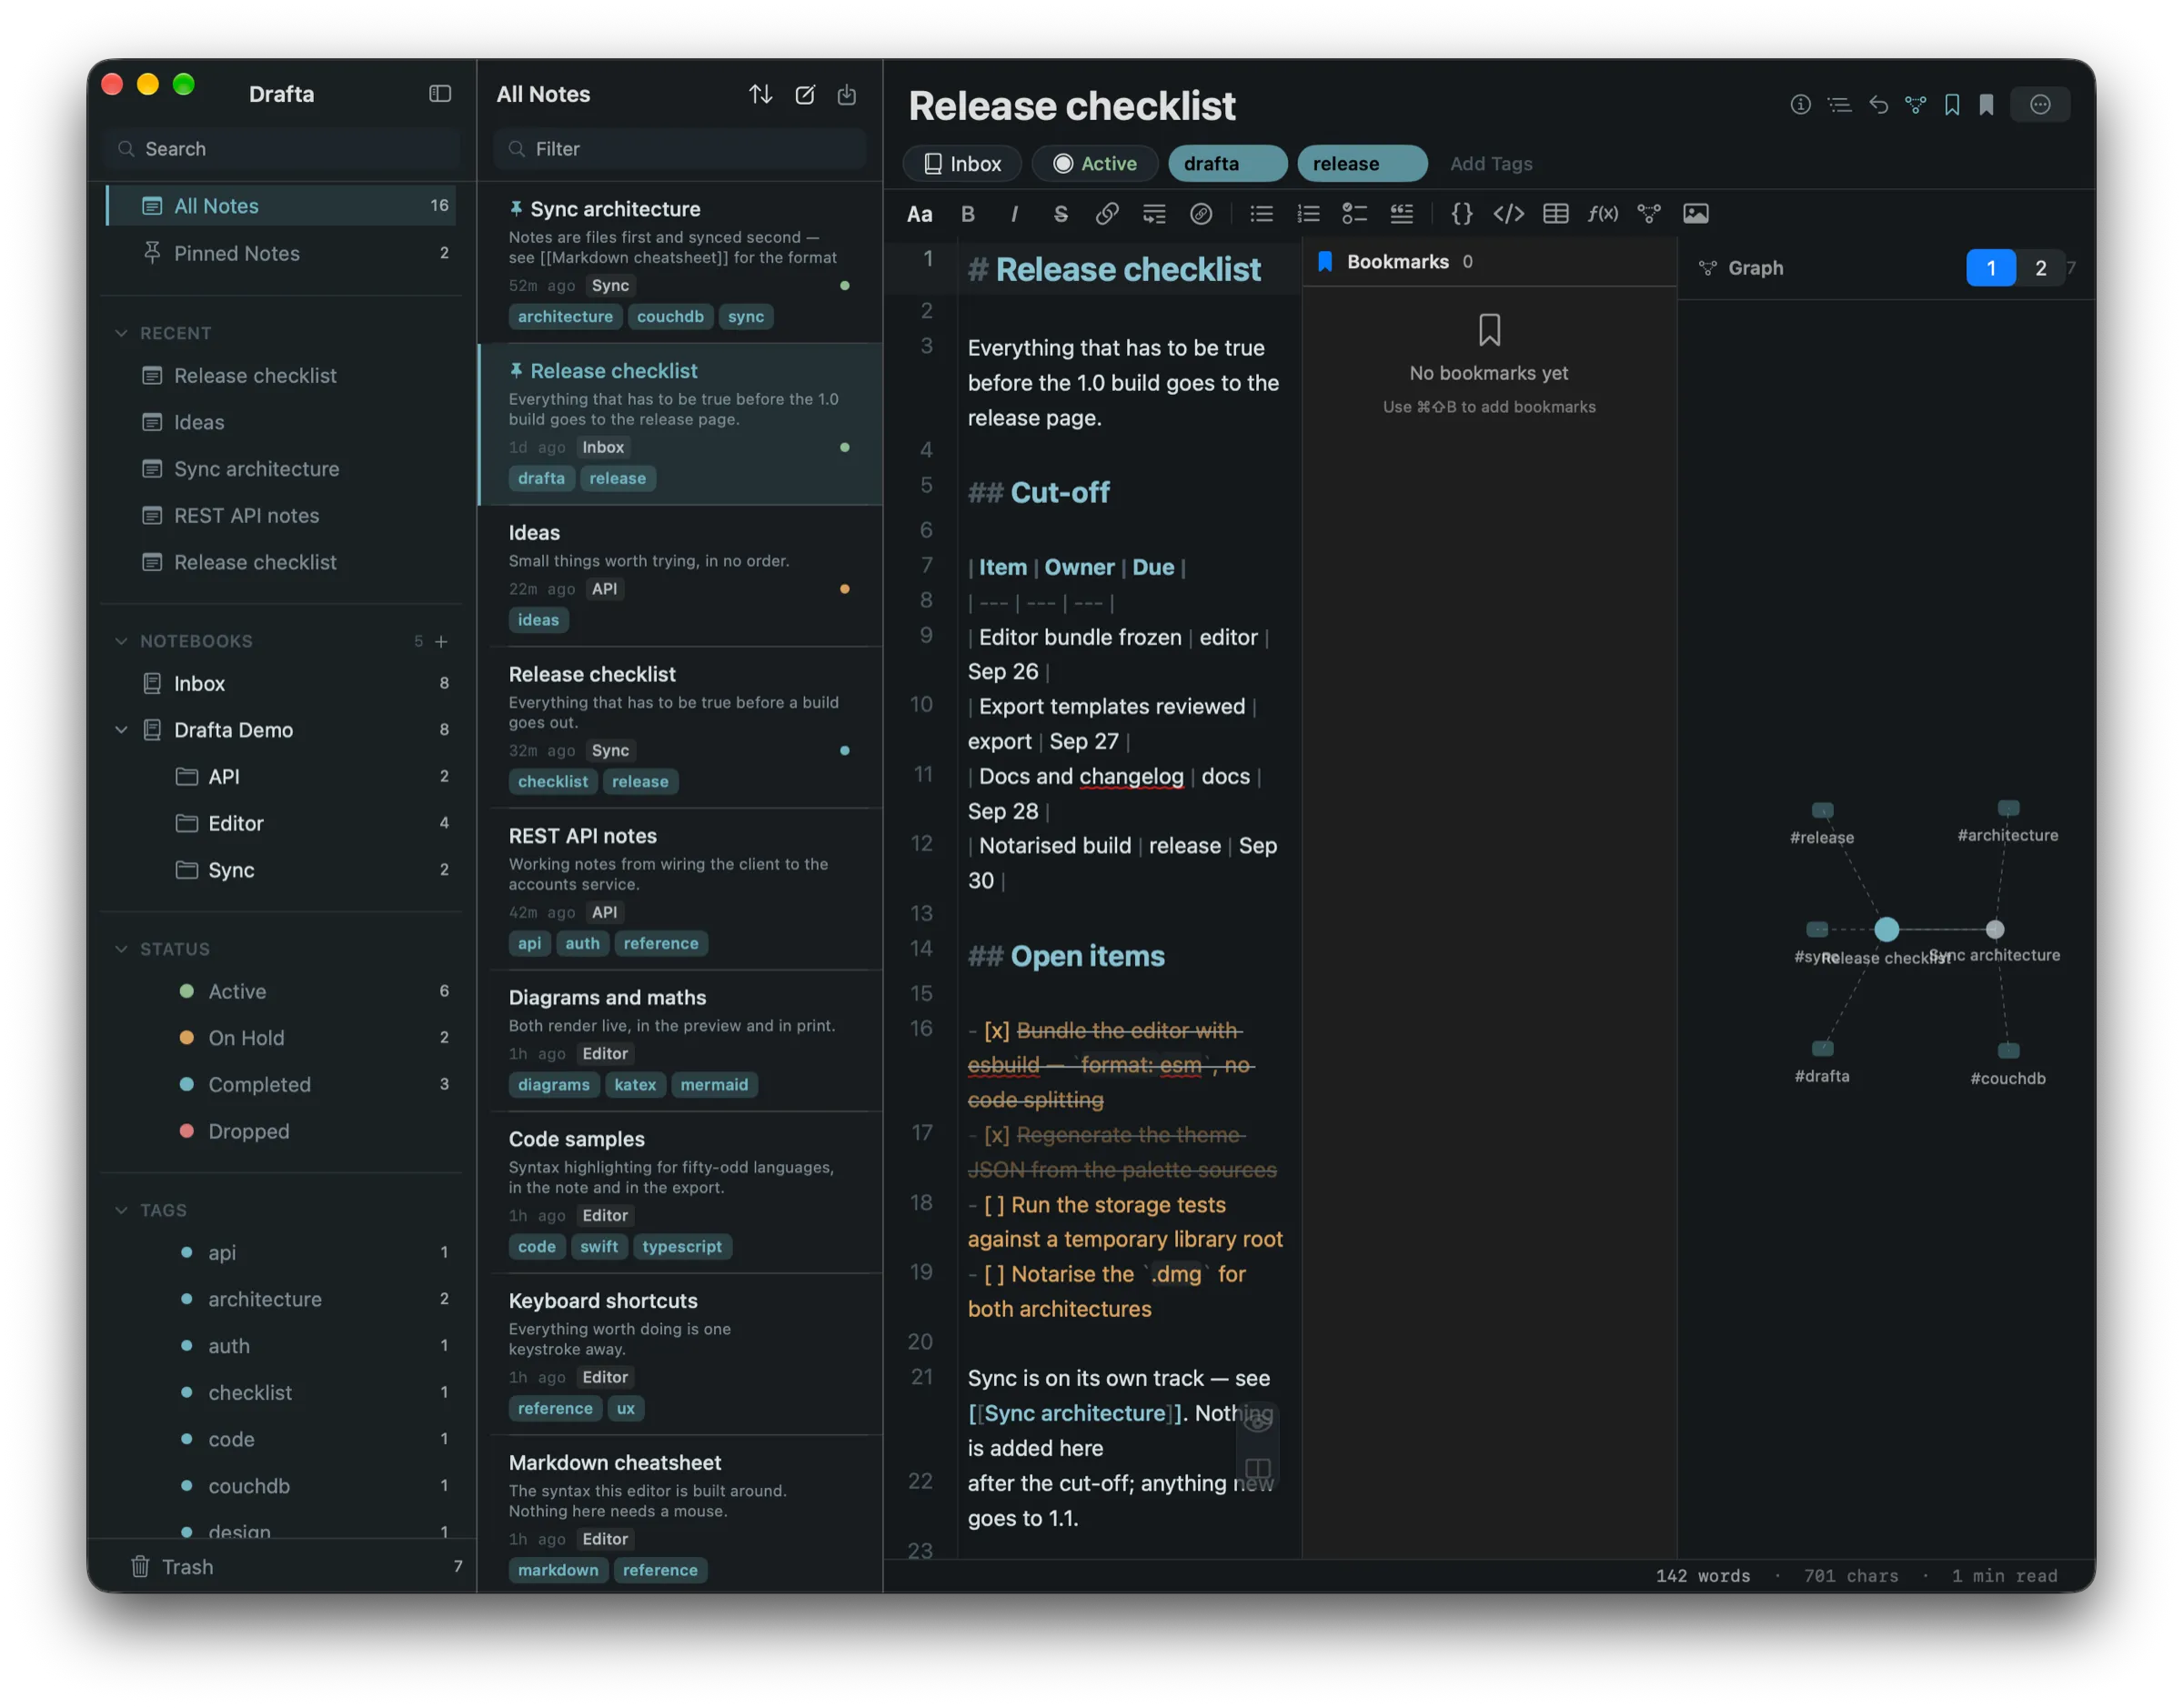Viewport: 2183px width, 1708px height.
Task: Click the graph icon in the title bar
Action: pyautogui.click(x=1915, y=105)
